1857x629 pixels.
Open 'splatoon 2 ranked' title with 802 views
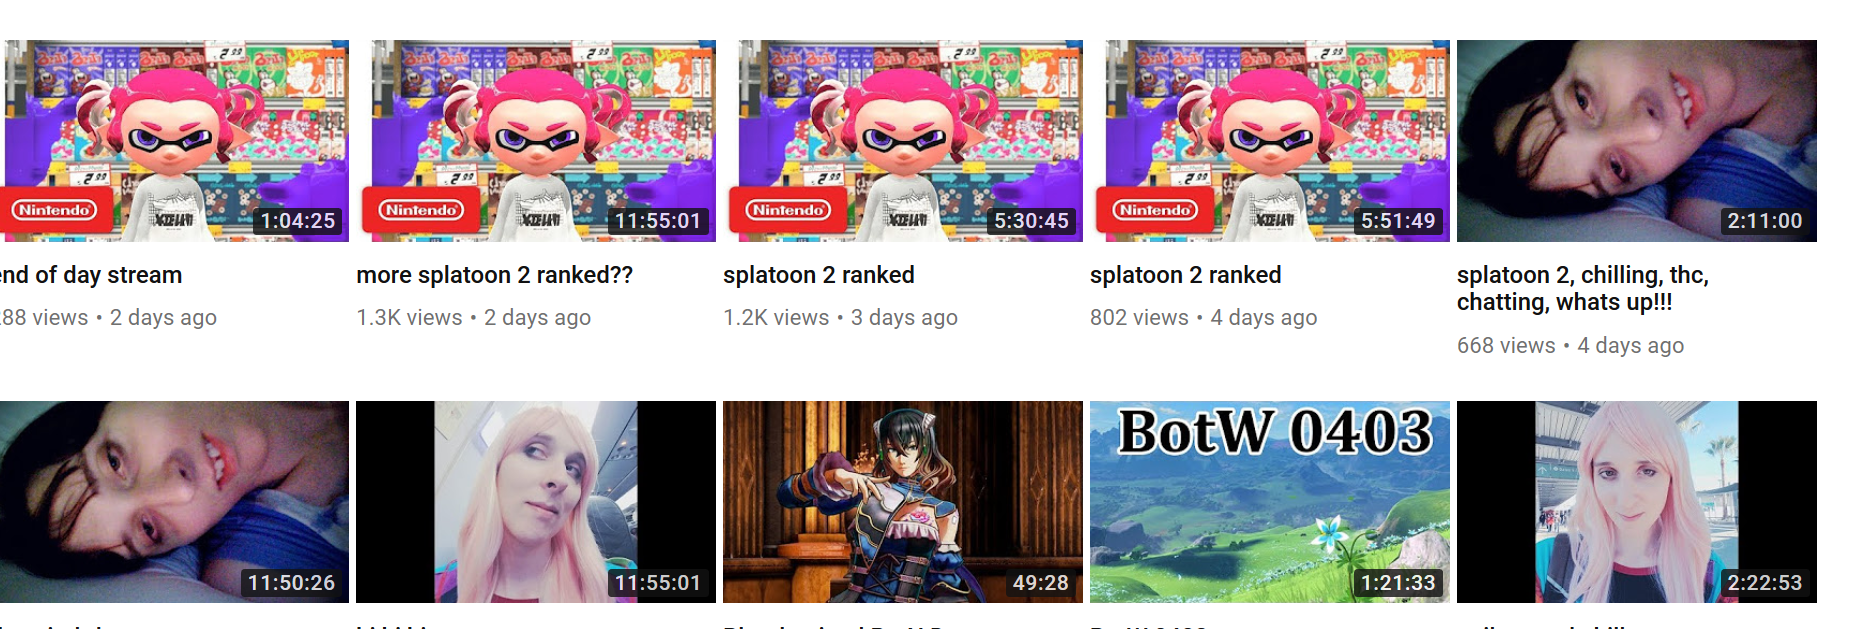(1186, 275)
